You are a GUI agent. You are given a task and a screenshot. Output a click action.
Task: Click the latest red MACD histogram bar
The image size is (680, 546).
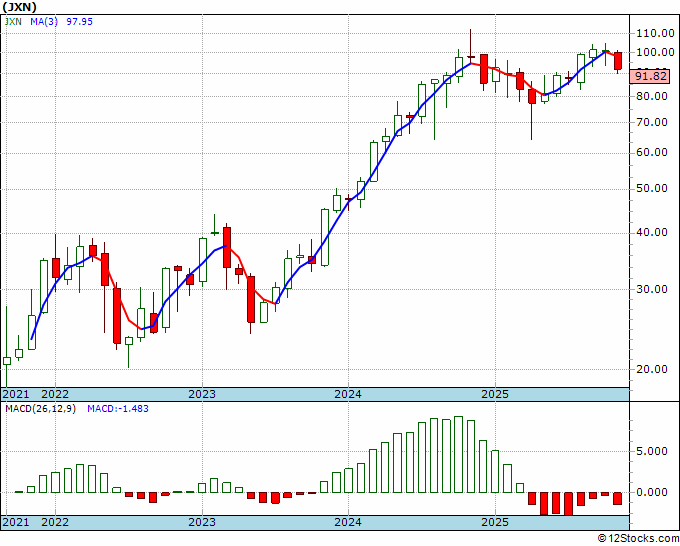(618, 498)
